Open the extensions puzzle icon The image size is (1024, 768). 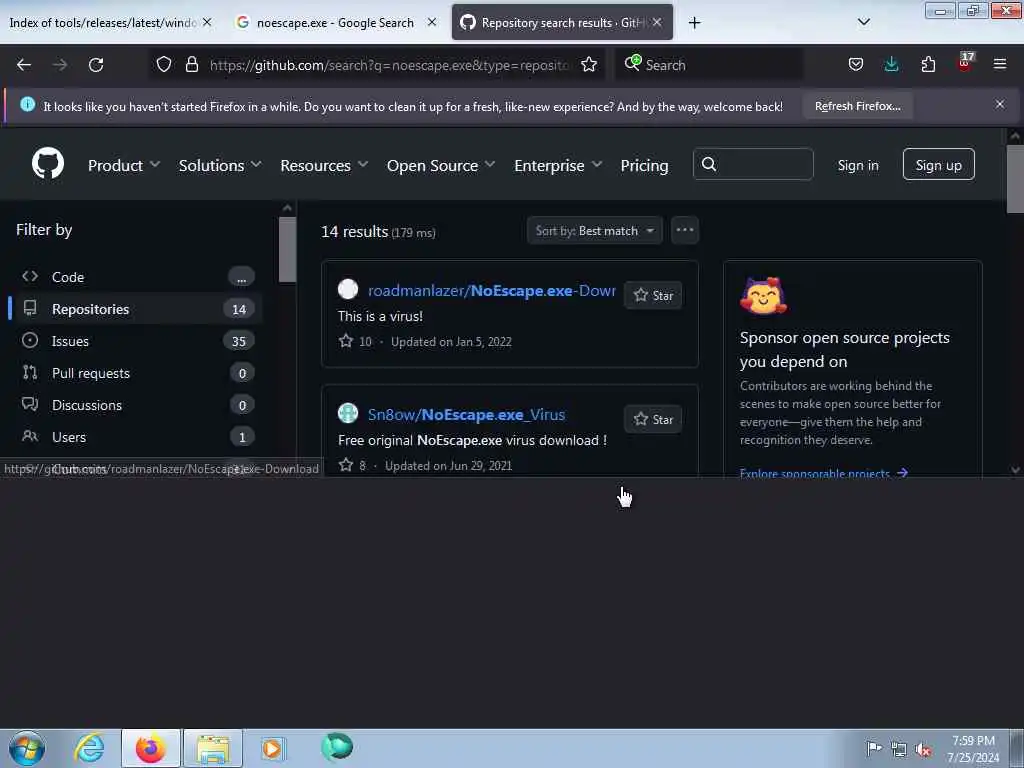928,64
